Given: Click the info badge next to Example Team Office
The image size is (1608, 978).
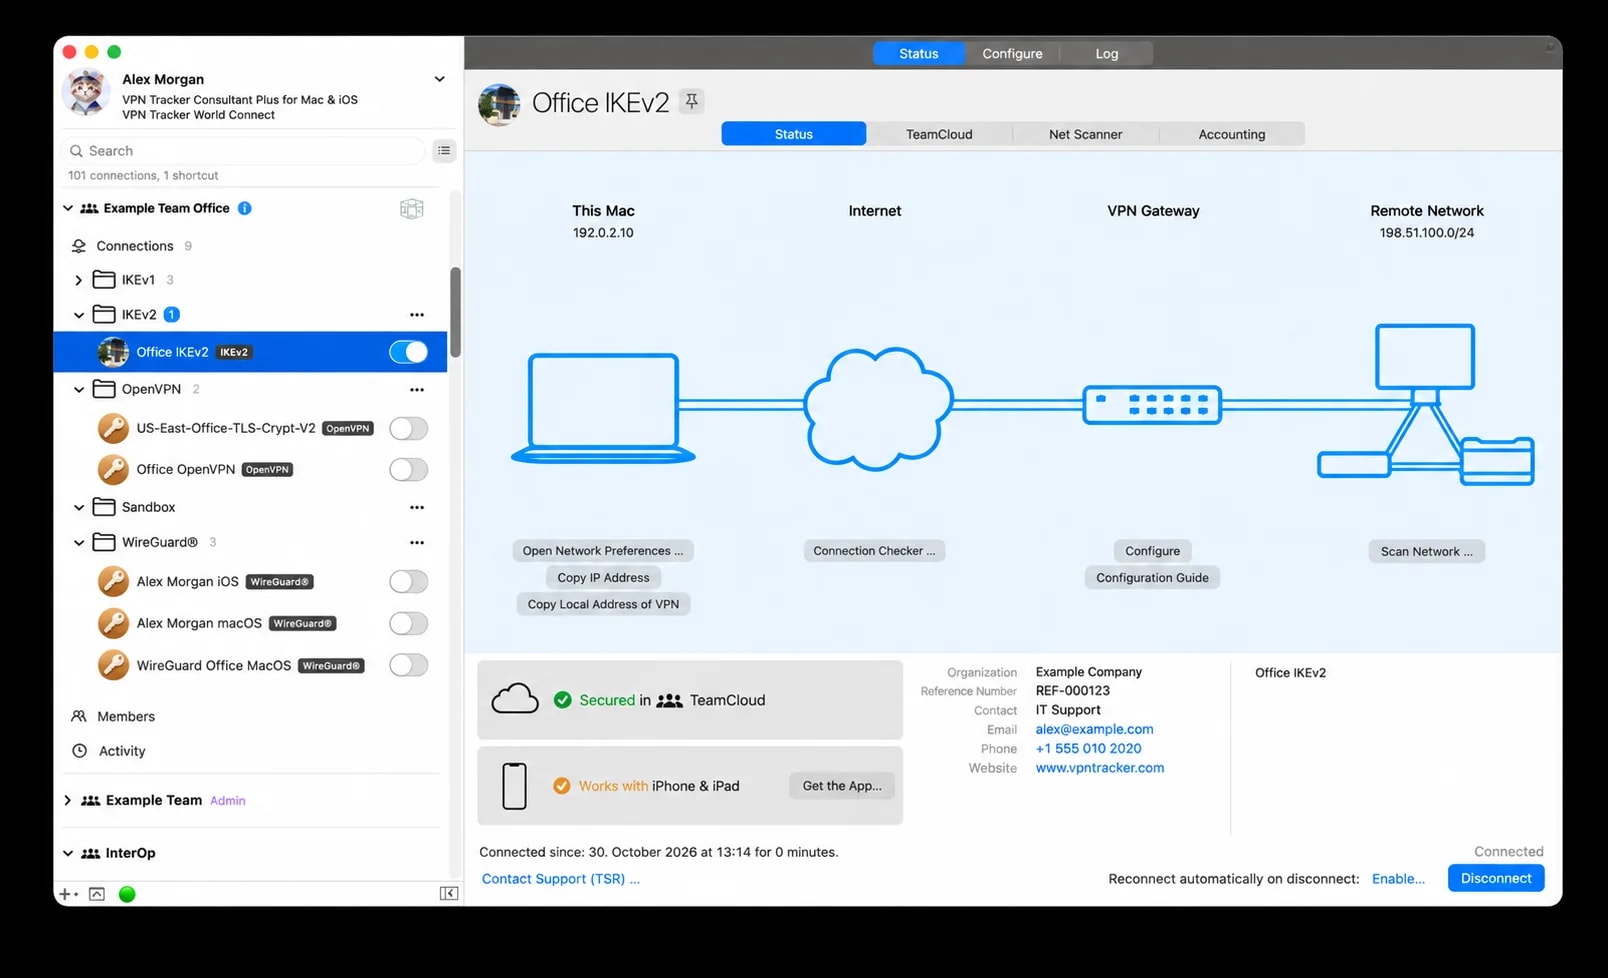Looking at the screenshot, I should pos(245,208).
